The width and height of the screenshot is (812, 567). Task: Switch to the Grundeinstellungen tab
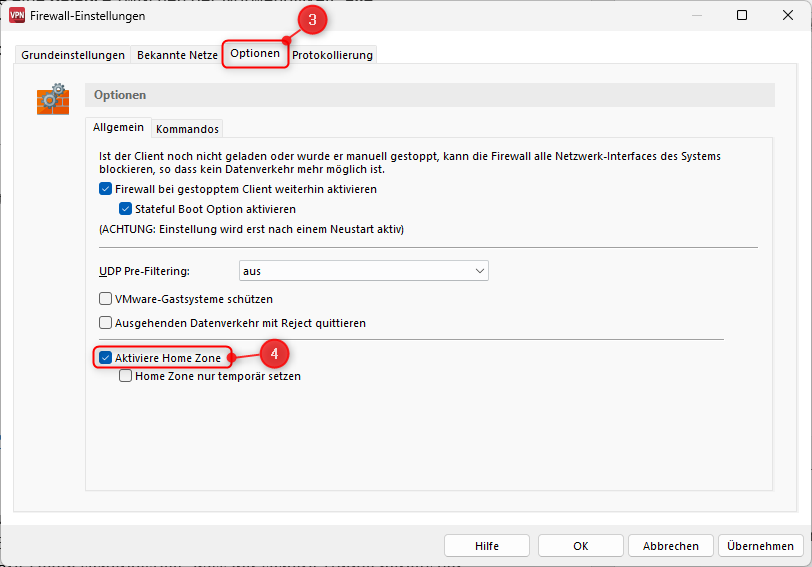(73, 55)
